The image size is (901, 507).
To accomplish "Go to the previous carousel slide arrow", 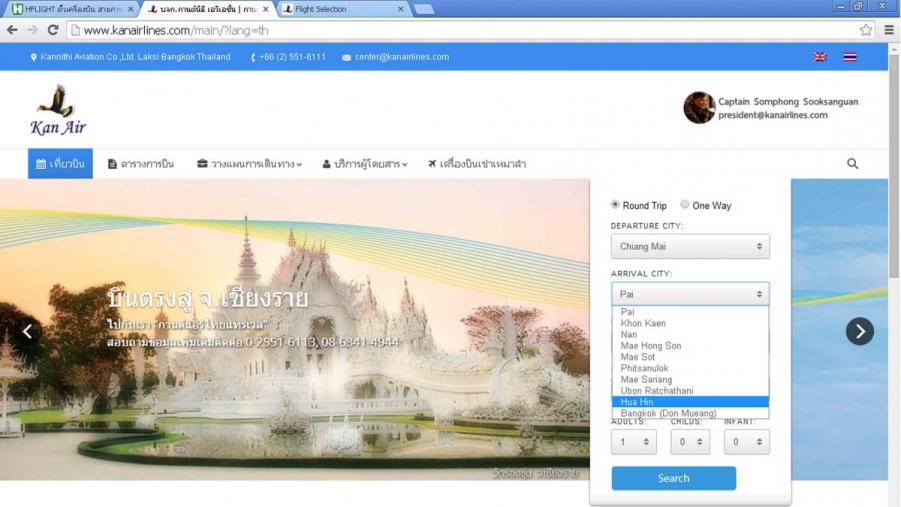I will click(27, 331).
